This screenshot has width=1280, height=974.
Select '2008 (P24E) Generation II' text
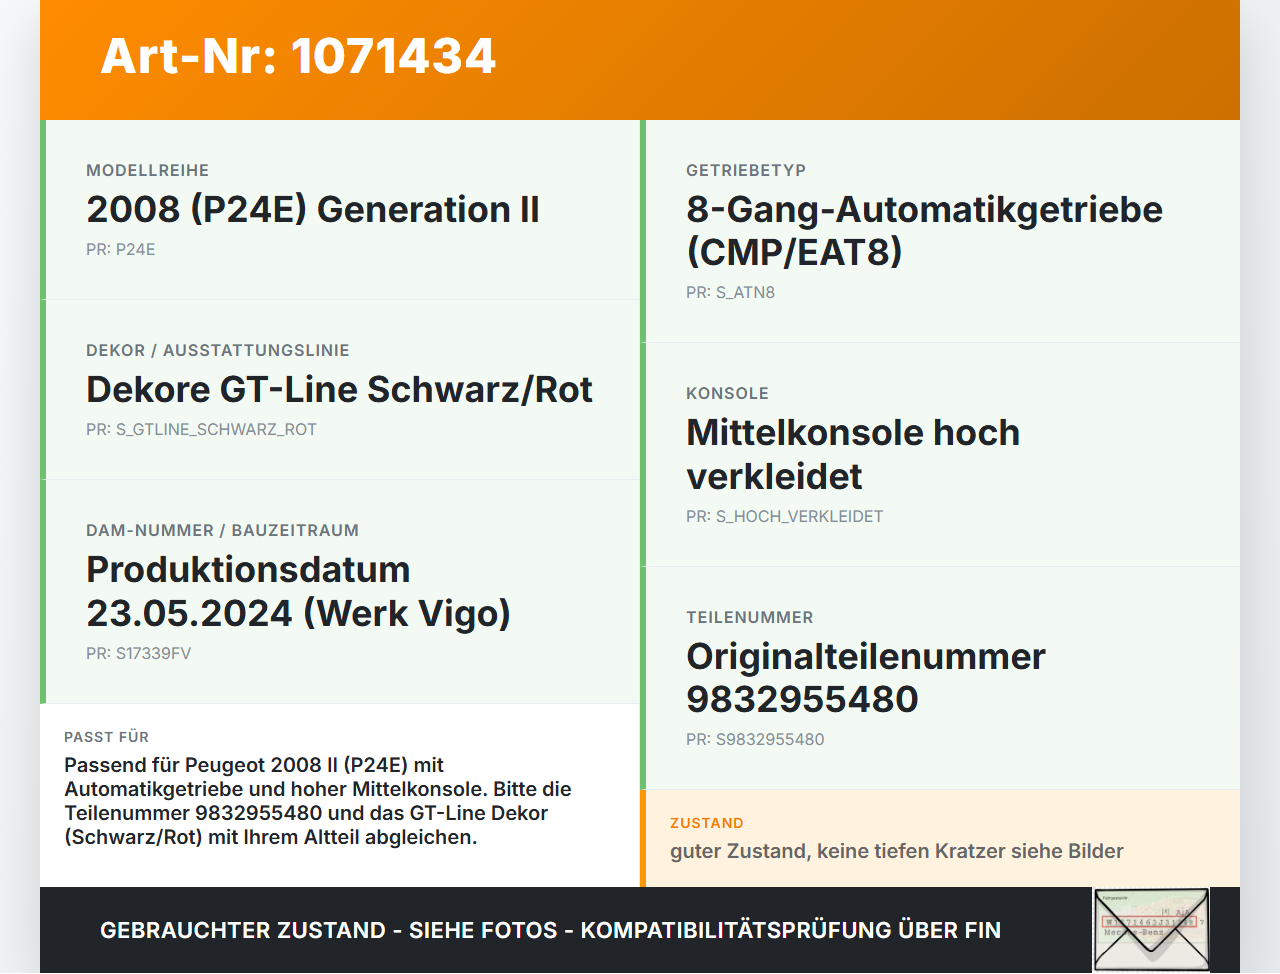[313, 209]
